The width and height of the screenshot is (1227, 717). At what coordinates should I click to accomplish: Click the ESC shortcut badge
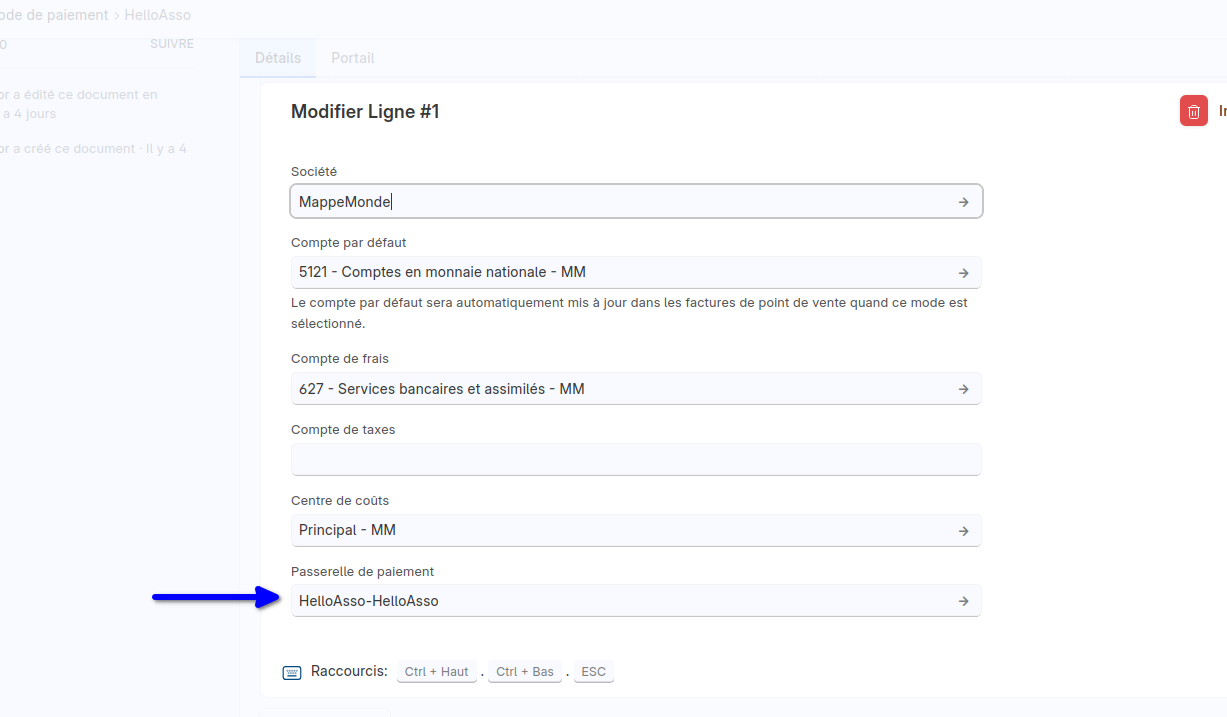(x=593, y=672)
